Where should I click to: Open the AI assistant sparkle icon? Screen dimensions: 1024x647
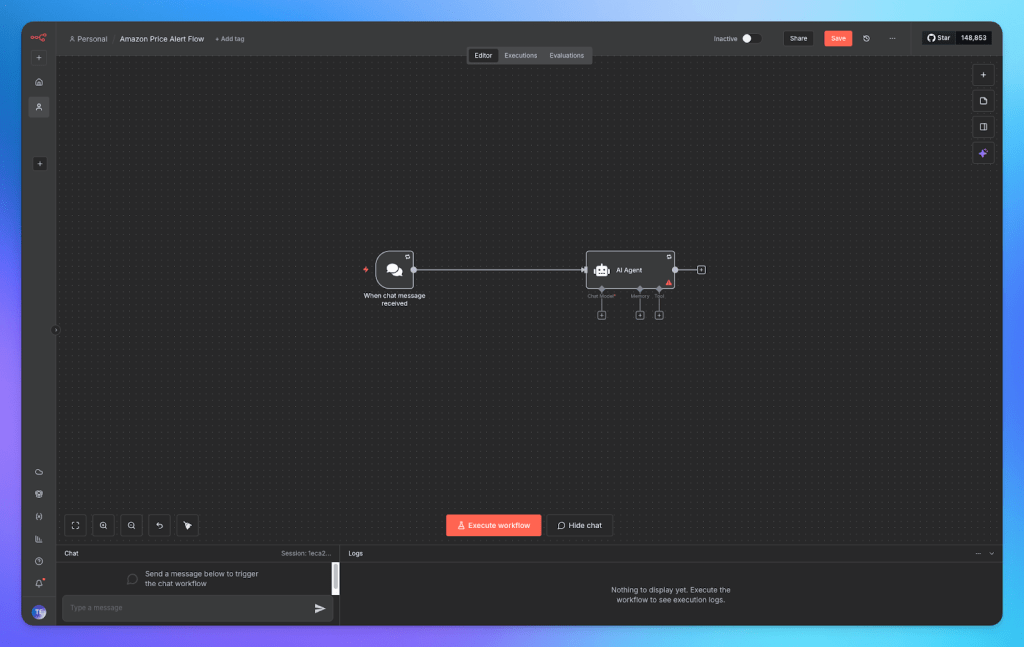pos(983,152)
